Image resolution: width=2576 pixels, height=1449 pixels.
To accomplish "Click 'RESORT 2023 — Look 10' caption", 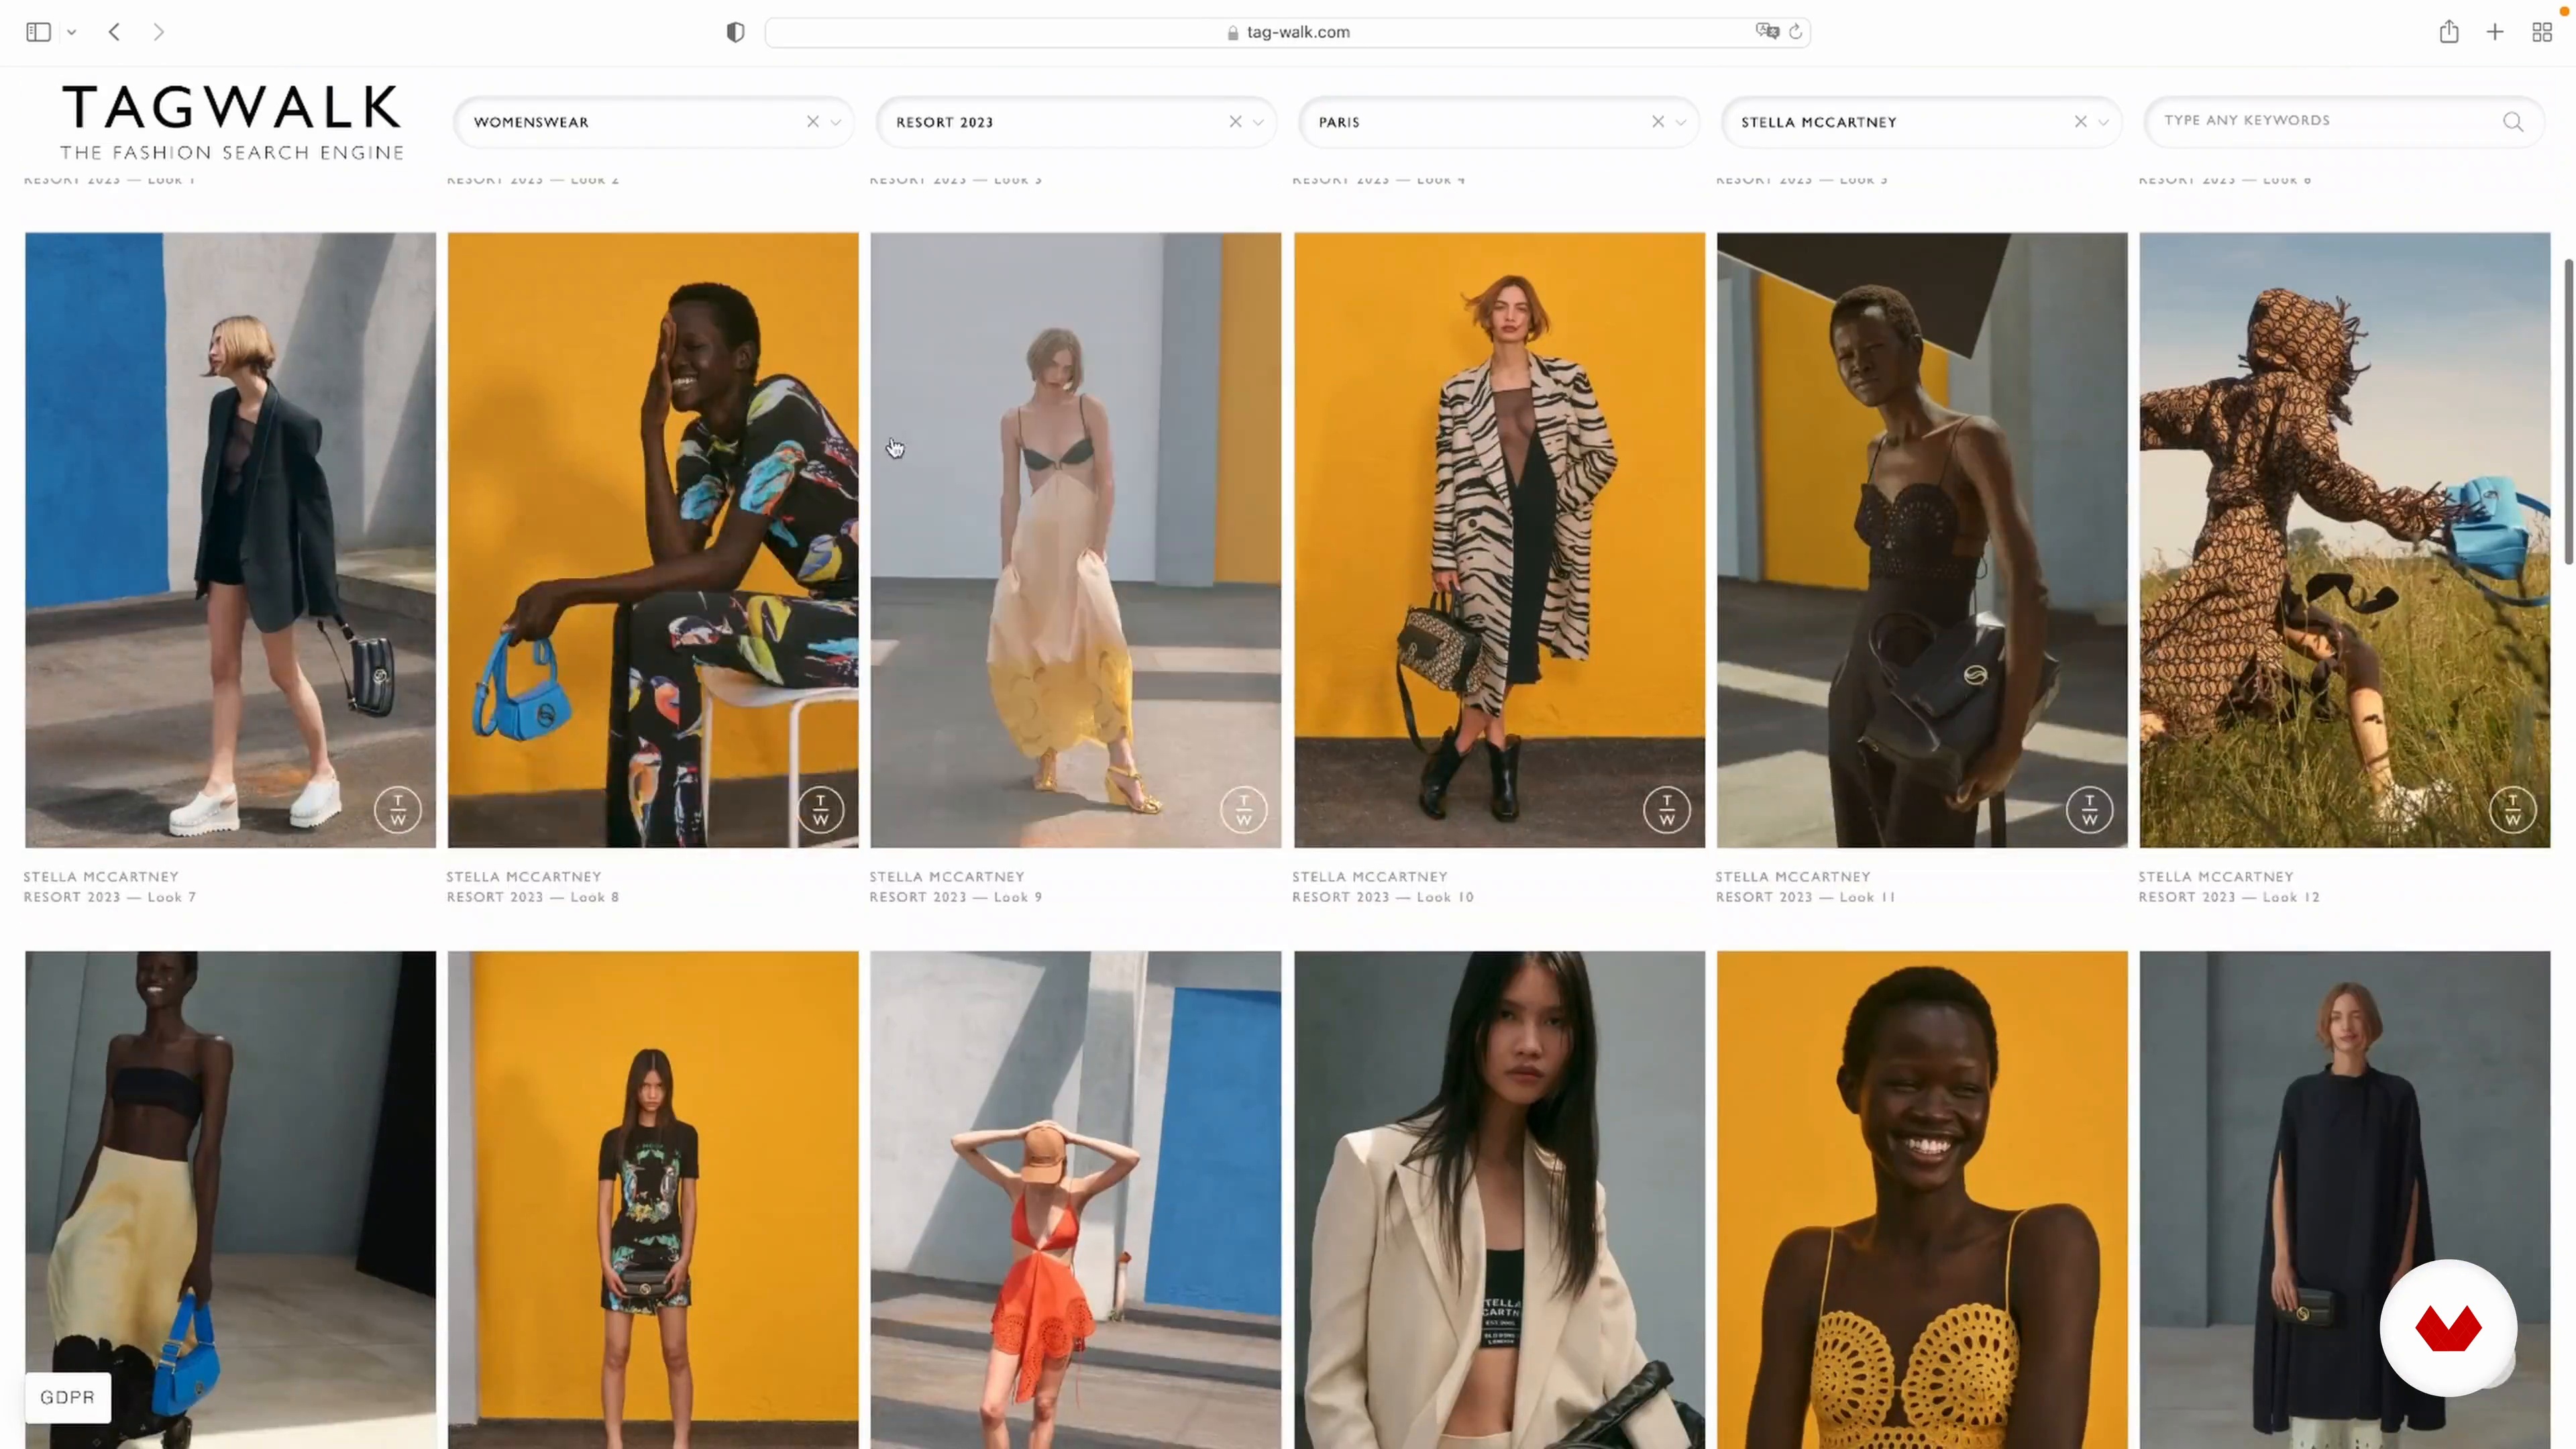I will (x=1383, y=898).
